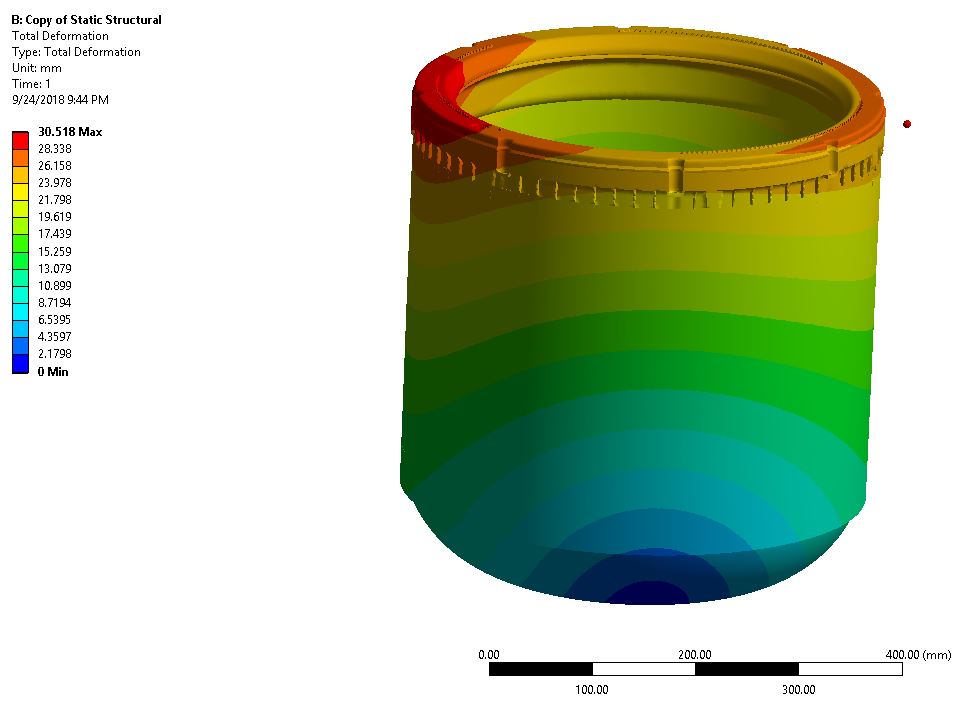Click the '400.00 (mm)' scale ruler label
Image resolution: width=976 pixels, height=705 pixels.
click(x=918, y=655)
